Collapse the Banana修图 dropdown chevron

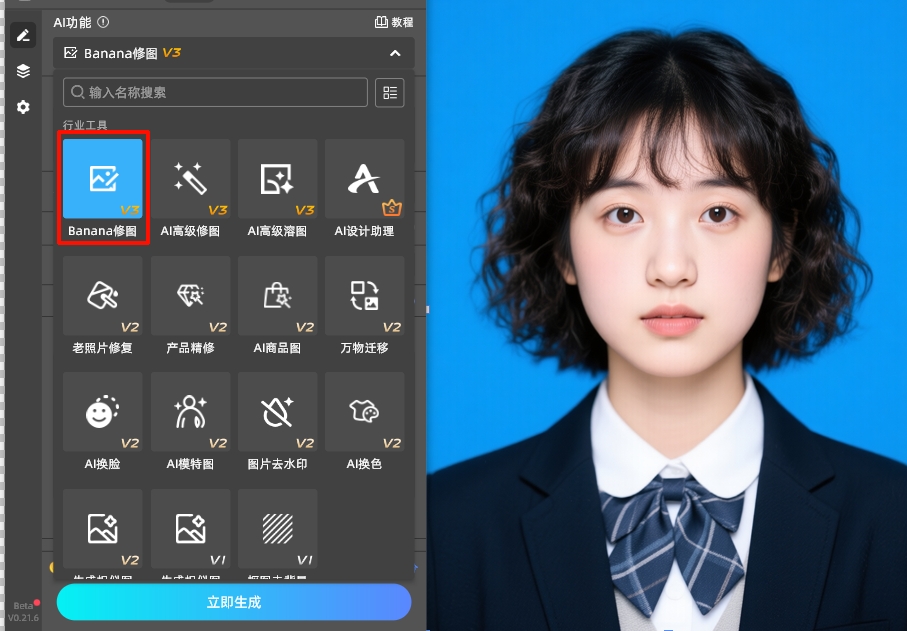tap(395, 53)
